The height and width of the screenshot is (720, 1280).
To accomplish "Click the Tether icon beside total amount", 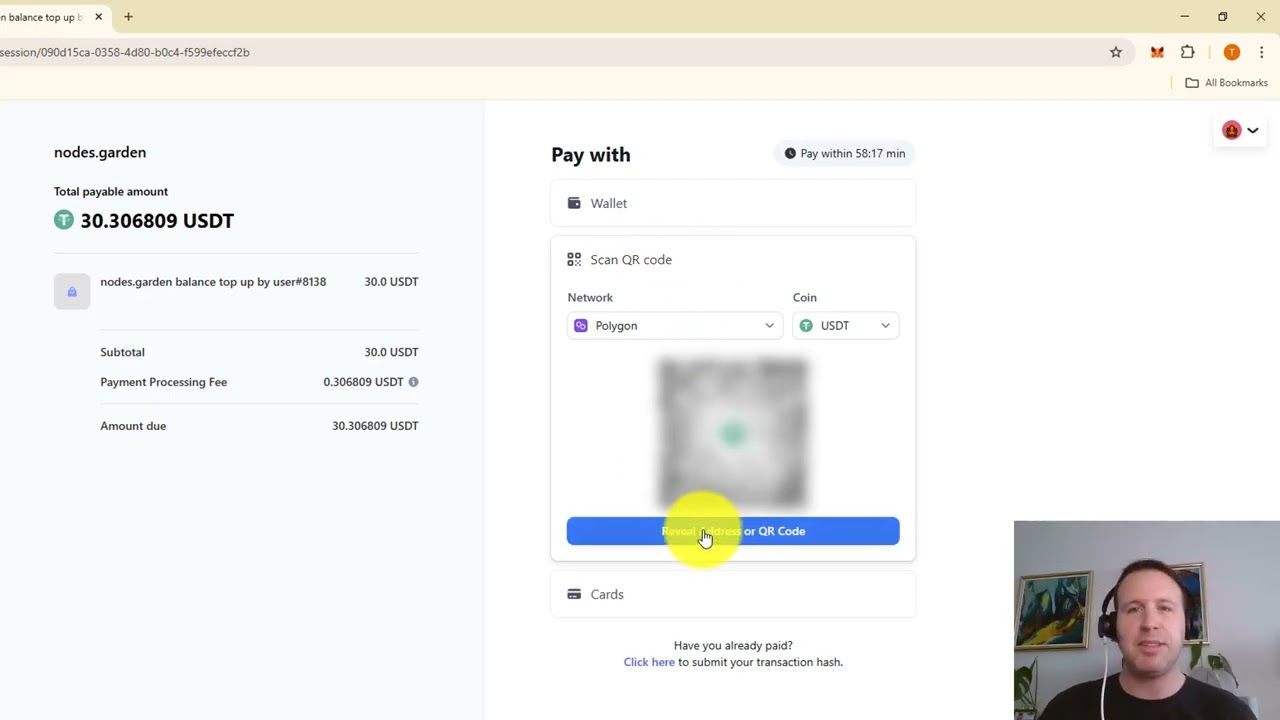I will tap(64, 220).
